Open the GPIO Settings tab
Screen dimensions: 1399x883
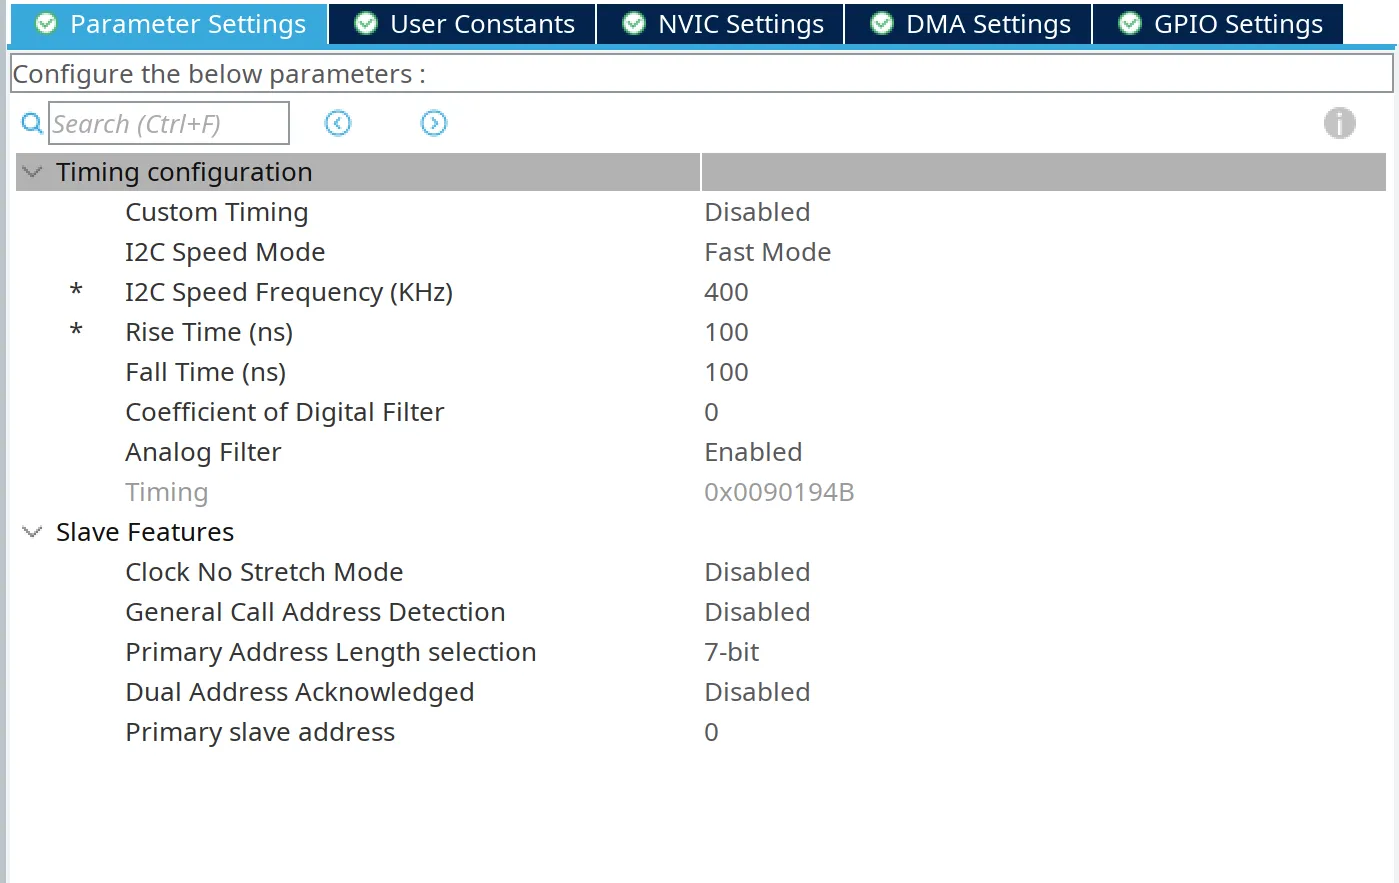(x=1217, y=24)
